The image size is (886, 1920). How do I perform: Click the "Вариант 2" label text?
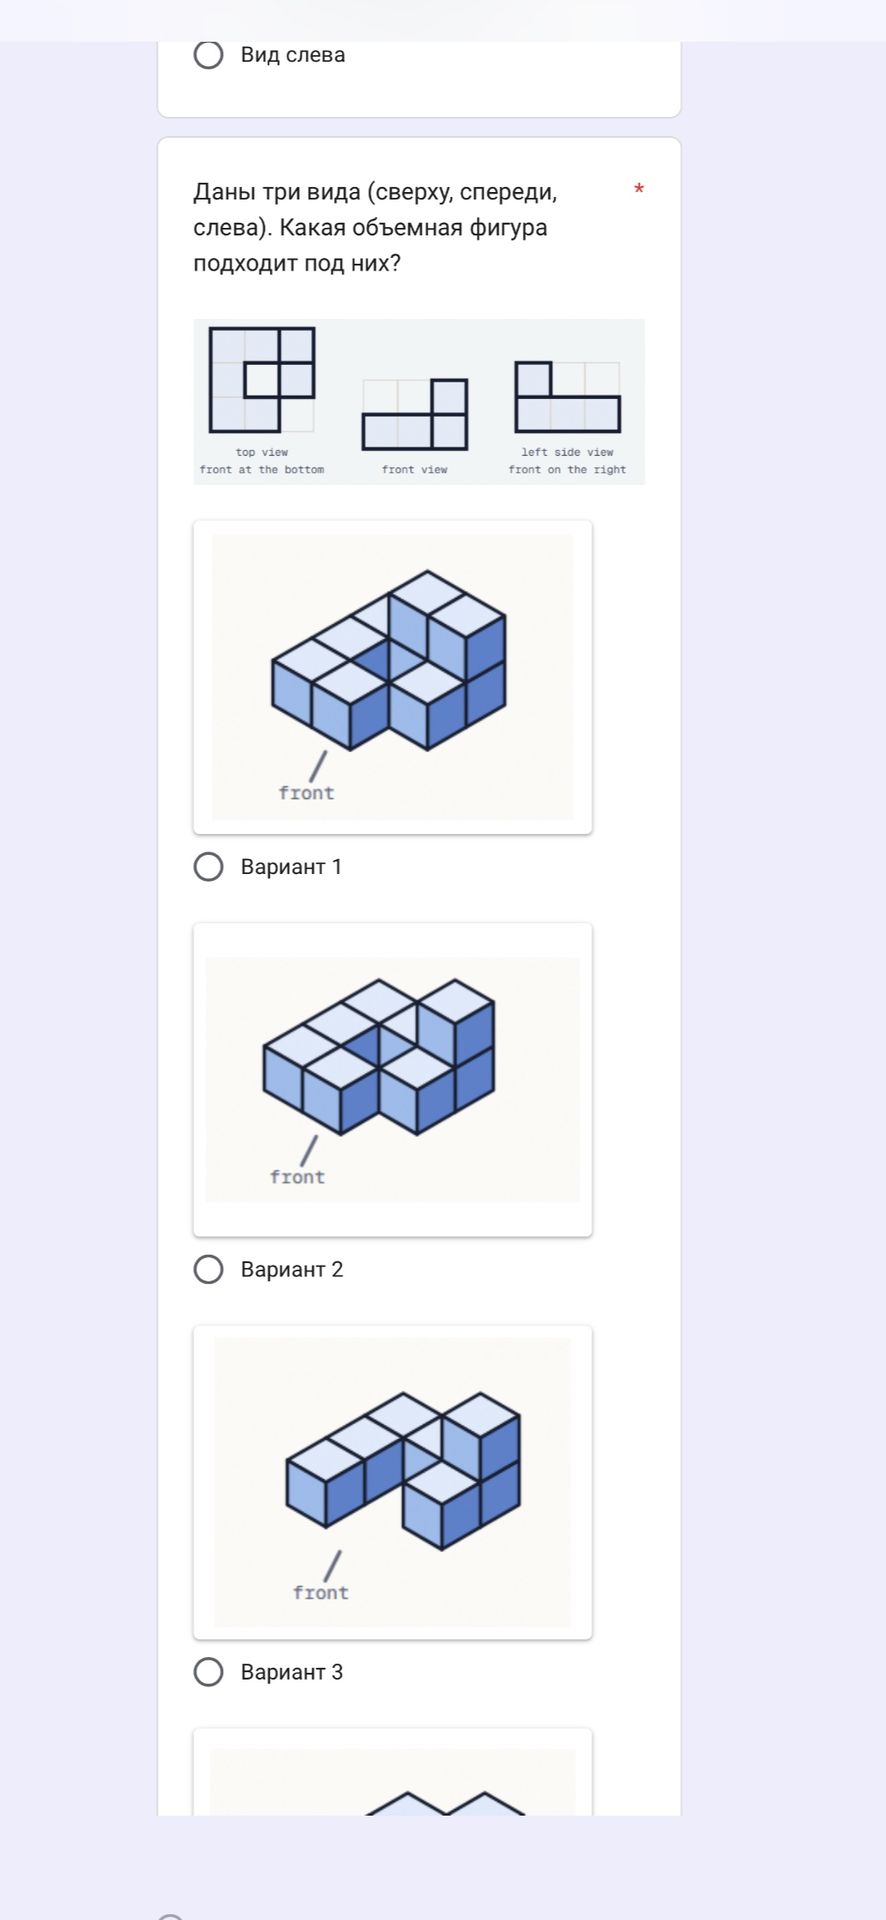pos(292,1270)
